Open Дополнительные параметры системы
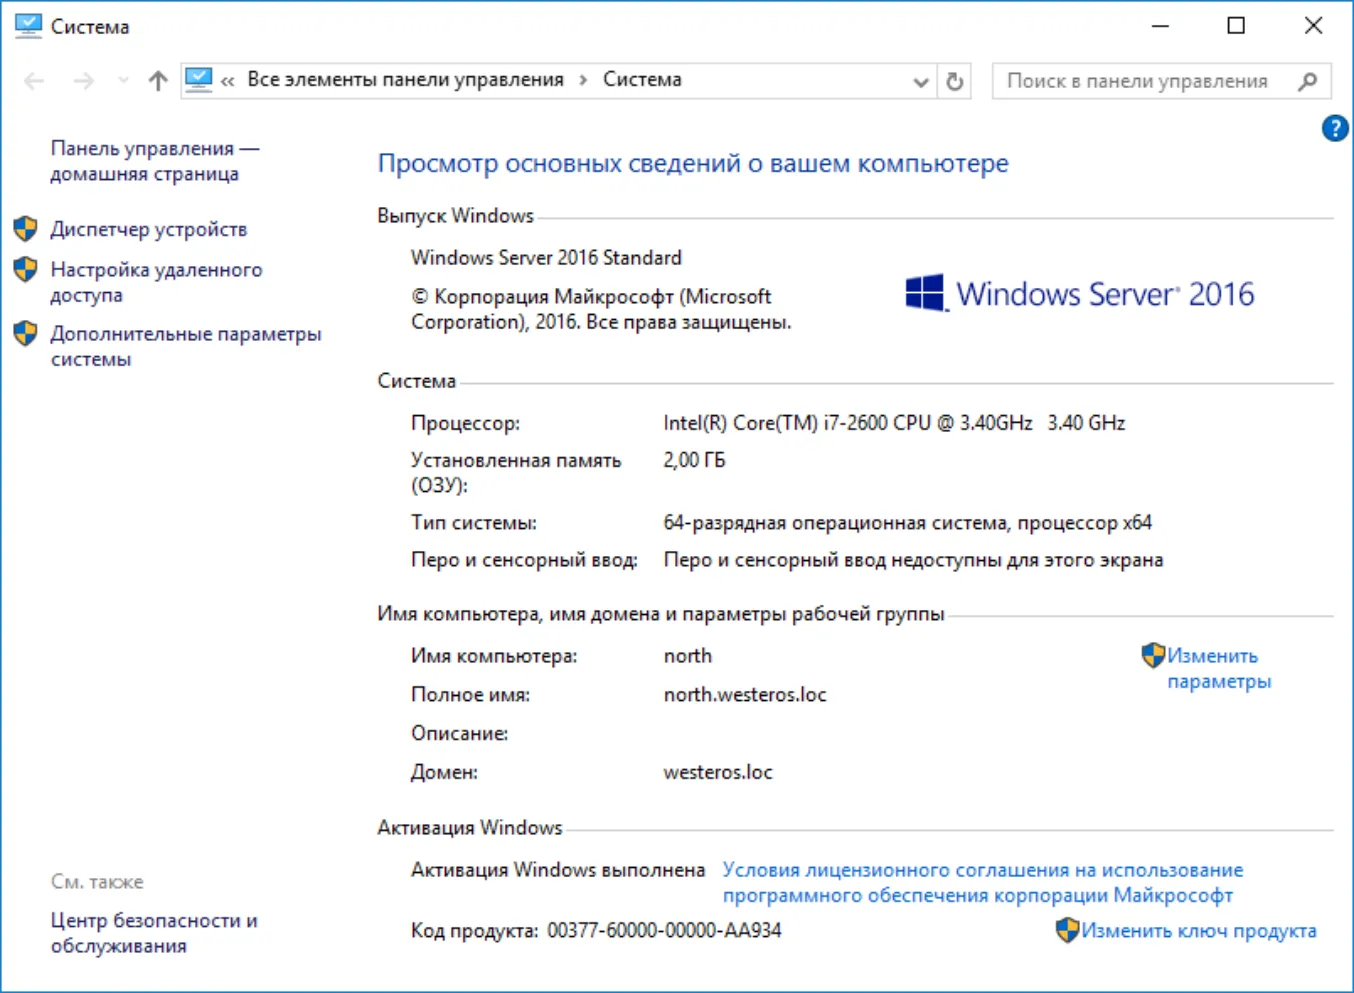The image size is (1354, 993). (186, 346)
